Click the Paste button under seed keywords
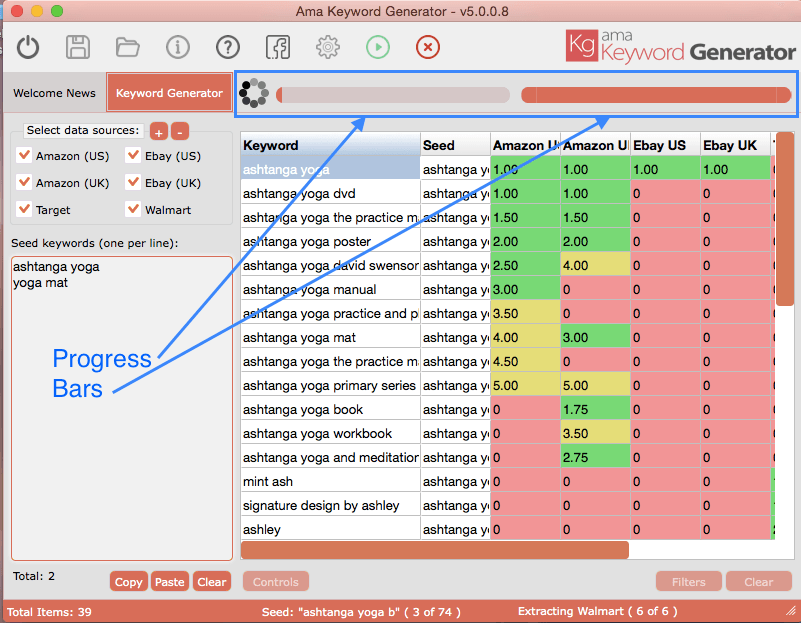The height and width of the screenshot is (623, 801). coord(170,582)
